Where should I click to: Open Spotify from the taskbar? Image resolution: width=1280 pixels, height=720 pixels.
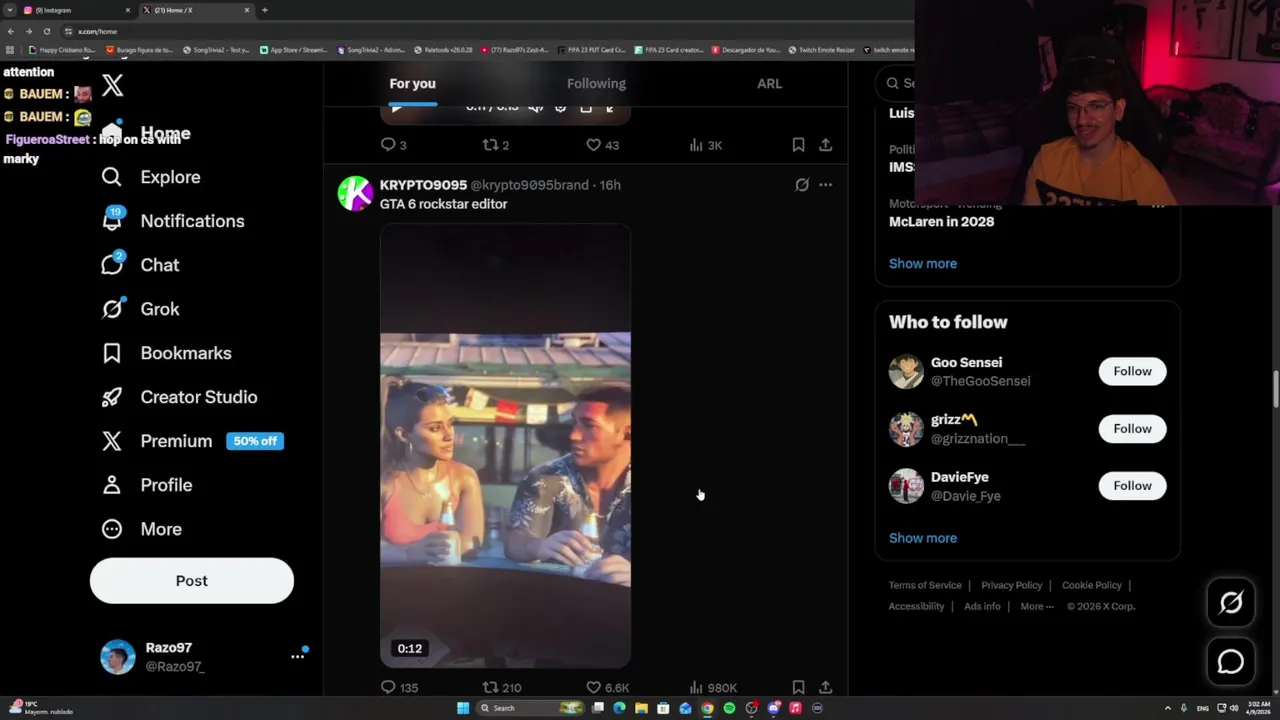click(729, 708)
